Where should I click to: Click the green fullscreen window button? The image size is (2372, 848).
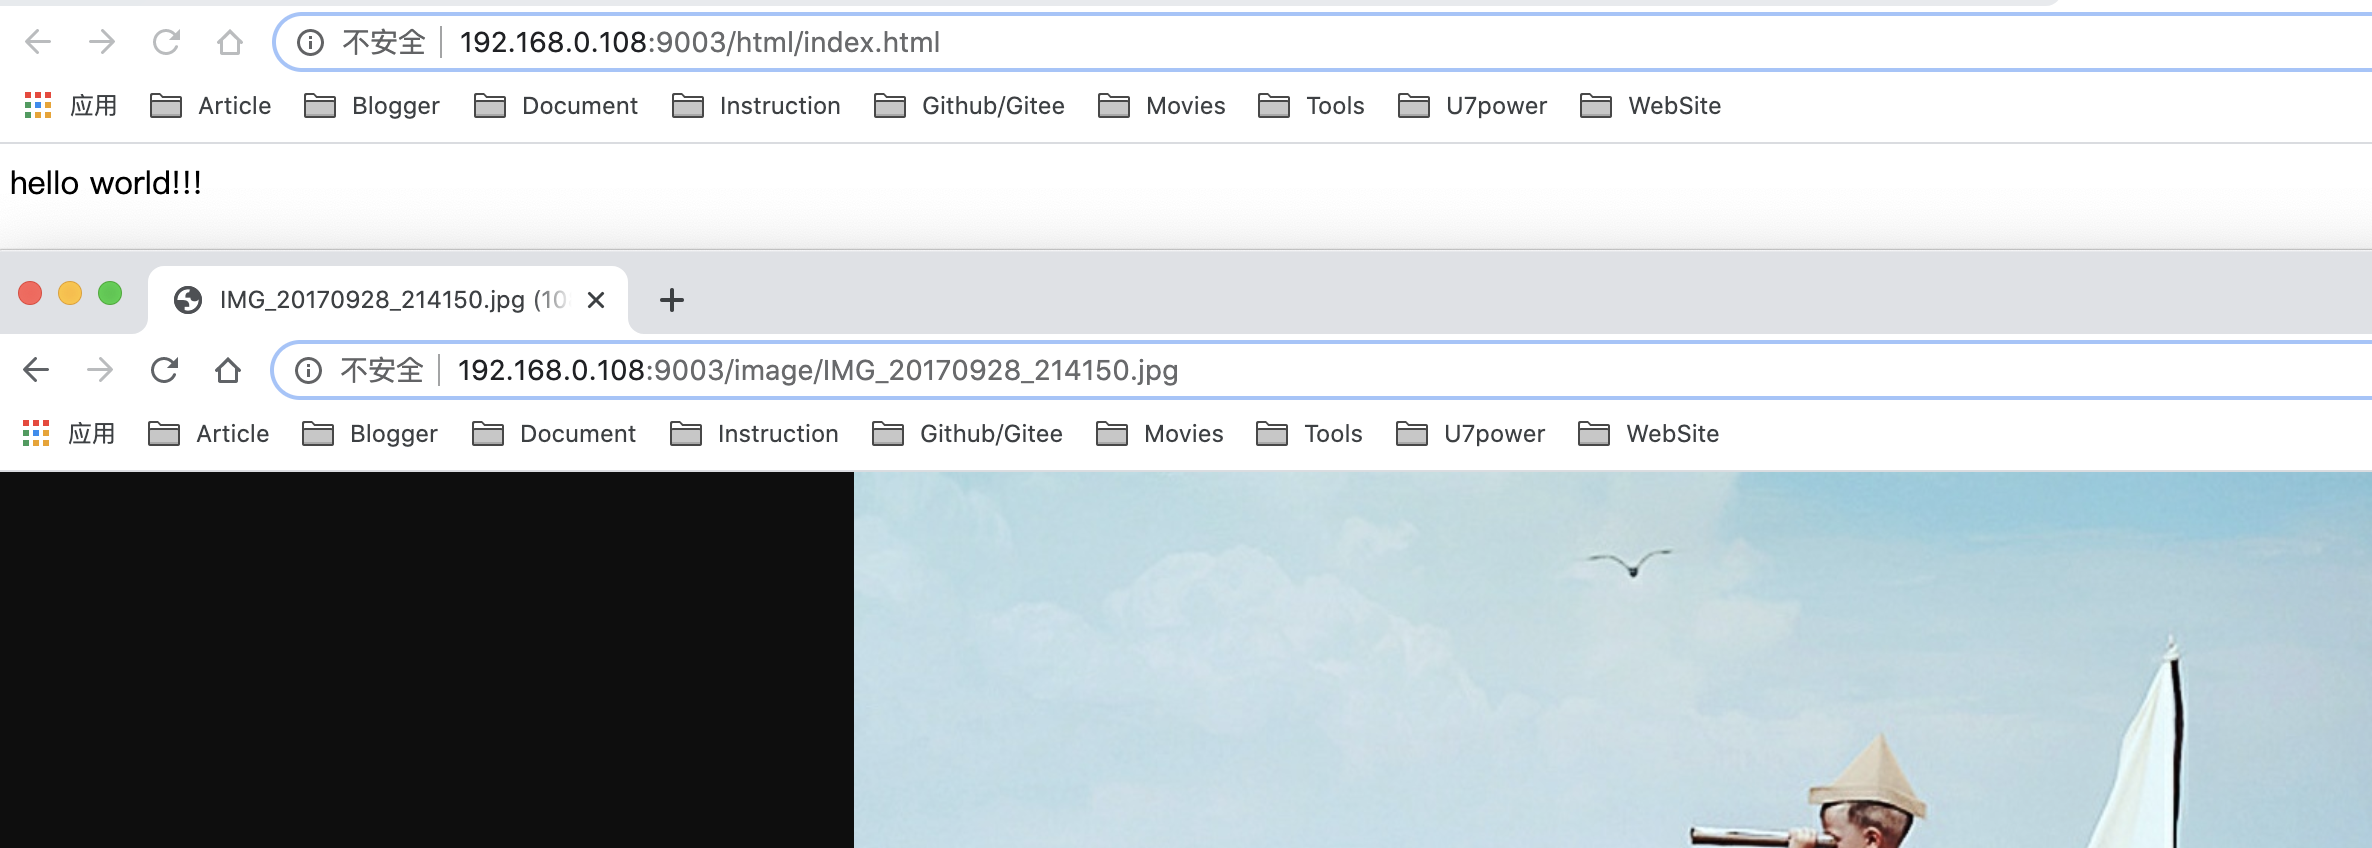[110, 293]
